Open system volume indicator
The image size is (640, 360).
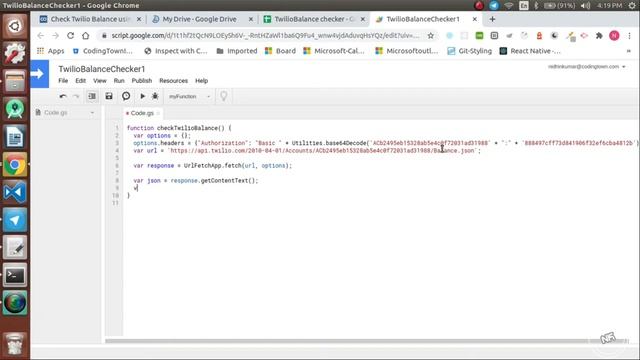pyautogui.click(x=585, y=5)
